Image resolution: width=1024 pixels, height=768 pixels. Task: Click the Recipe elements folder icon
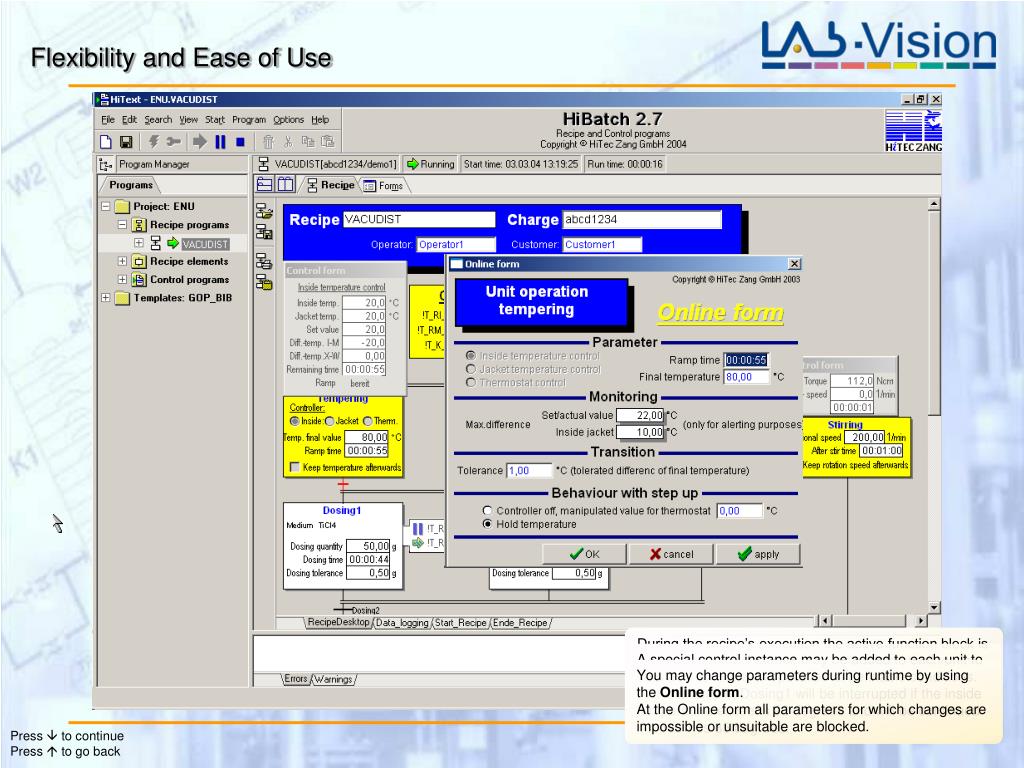point(138,261)
